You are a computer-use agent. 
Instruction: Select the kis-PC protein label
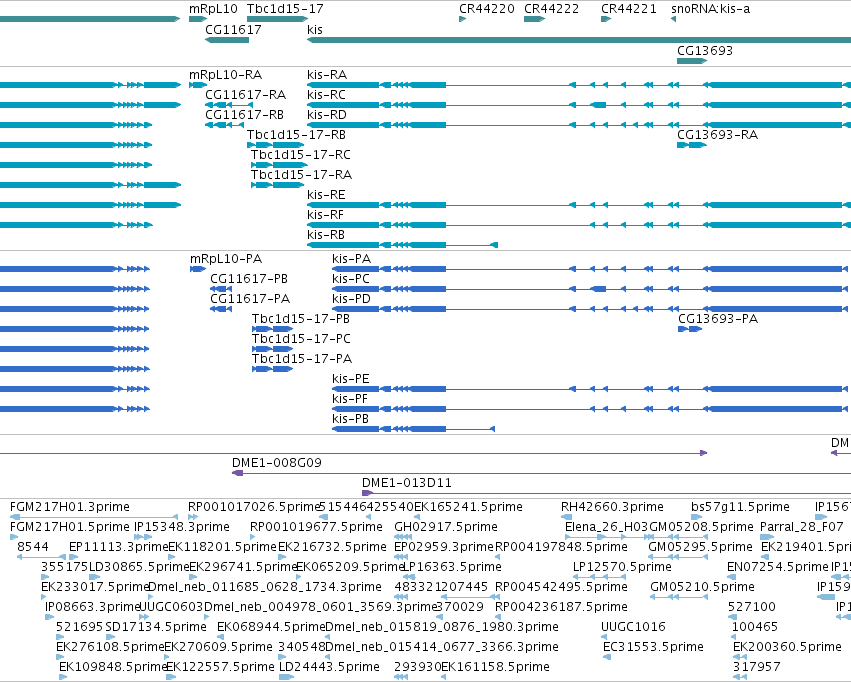[351, 278]
